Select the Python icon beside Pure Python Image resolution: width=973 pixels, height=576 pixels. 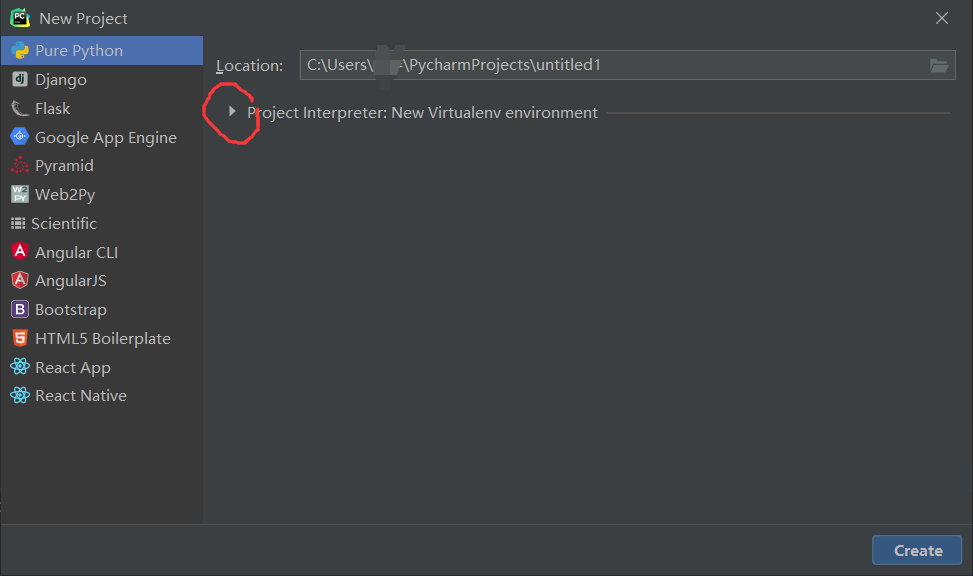tap(20, 50)
